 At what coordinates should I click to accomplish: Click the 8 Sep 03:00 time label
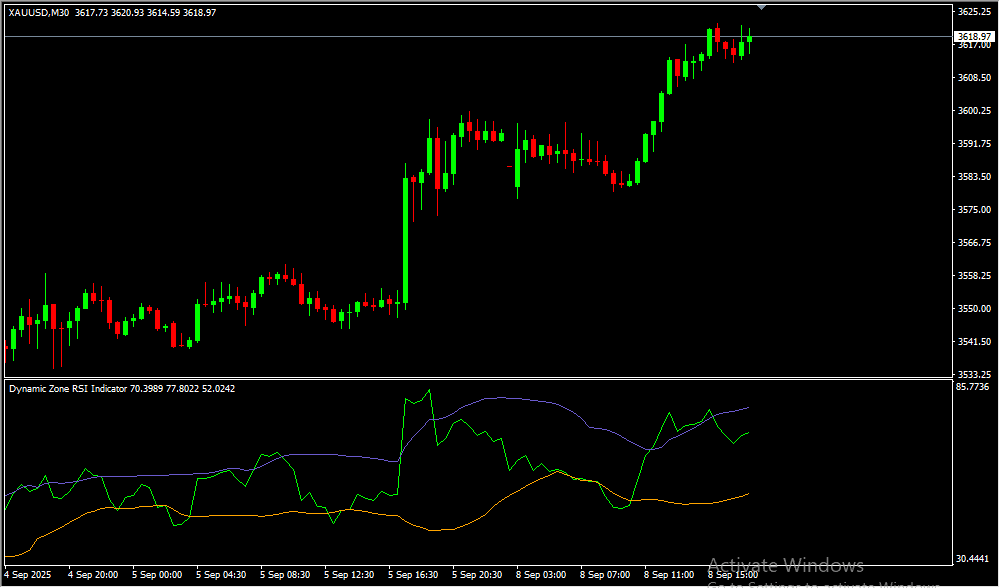coord(541,575)
